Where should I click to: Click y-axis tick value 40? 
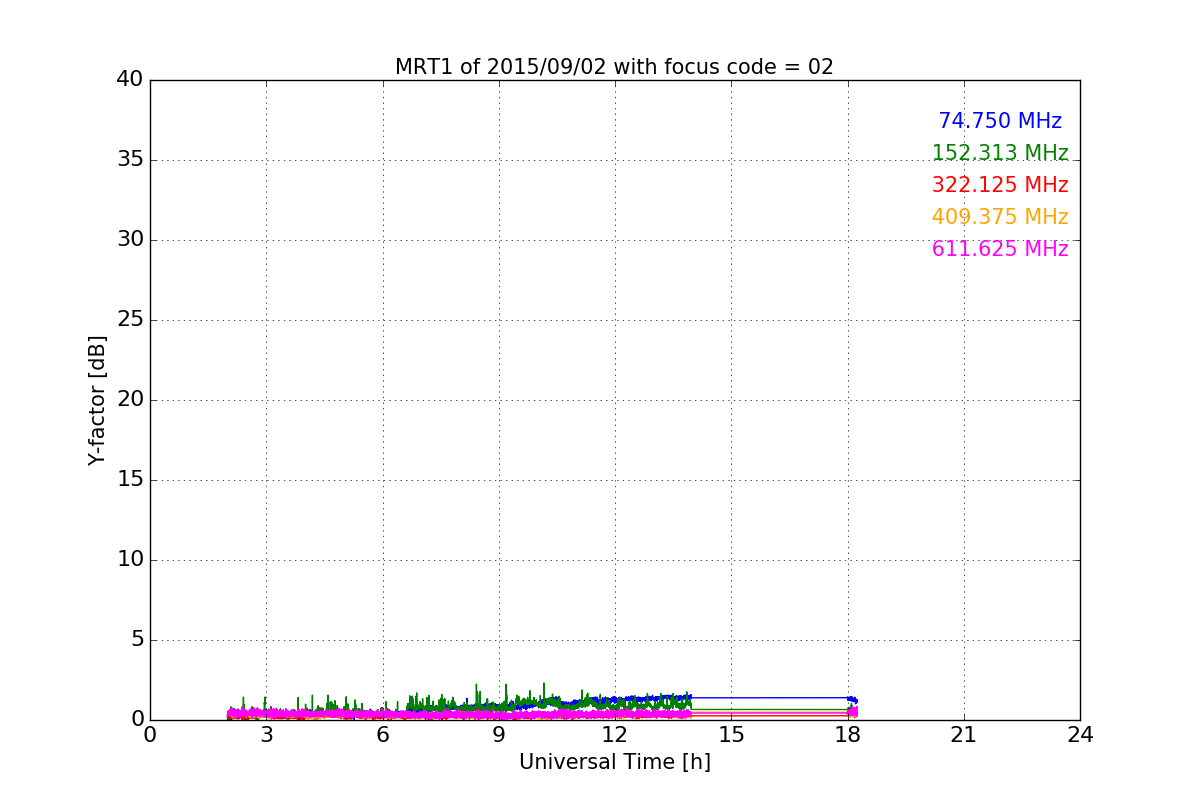pyautogui.click(x=130, y=80)
